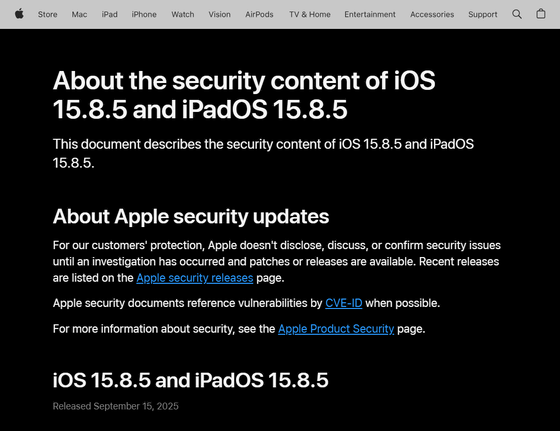Screen dimensions: 560x431
Task: Visit the Apple Product Security link
Action: (x=336, y=329)
